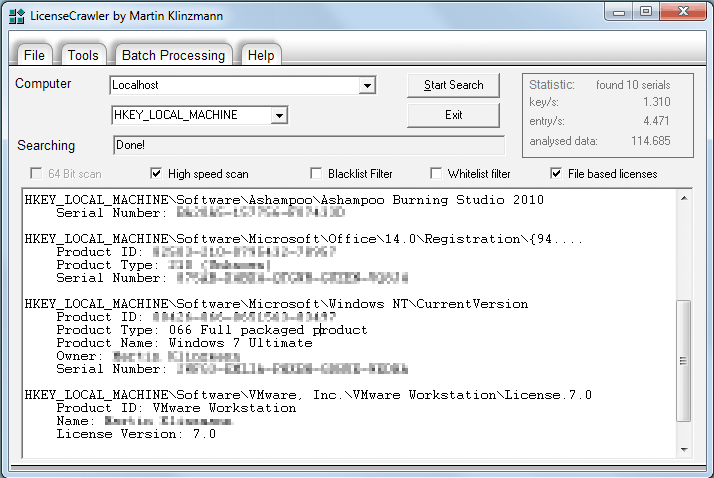Viewport: 714px width, 478px height.
Task: Toggle the 64 Bit scan checkbox
Action: click(36, 173)
